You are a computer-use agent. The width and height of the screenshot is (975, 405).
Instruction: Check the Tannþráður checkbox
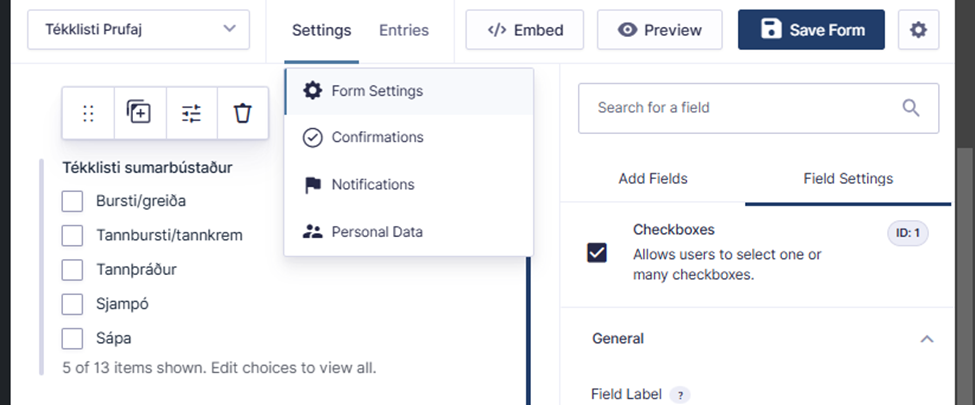pyautogui.click(x=72, y=270)
